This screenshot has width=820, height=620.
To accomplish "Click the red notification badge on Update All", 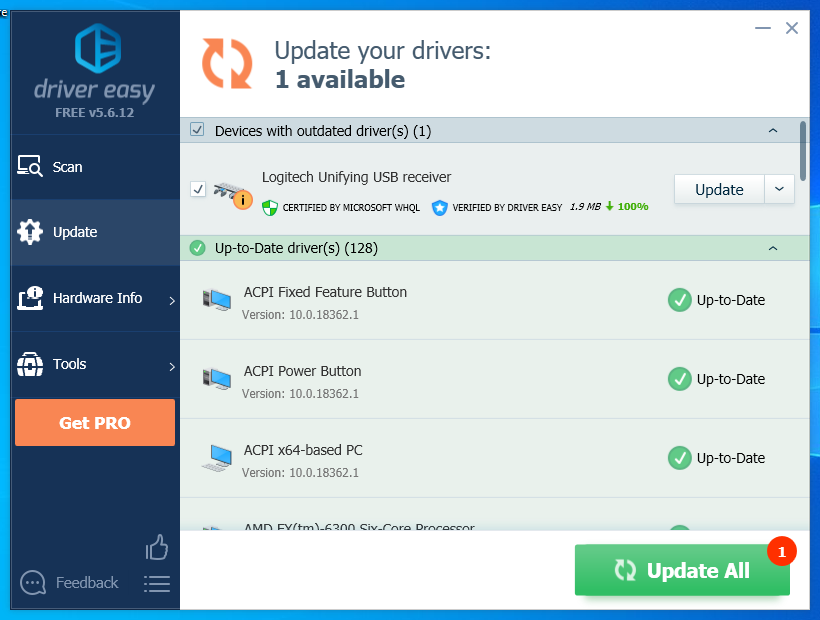I will click(782, 551).
